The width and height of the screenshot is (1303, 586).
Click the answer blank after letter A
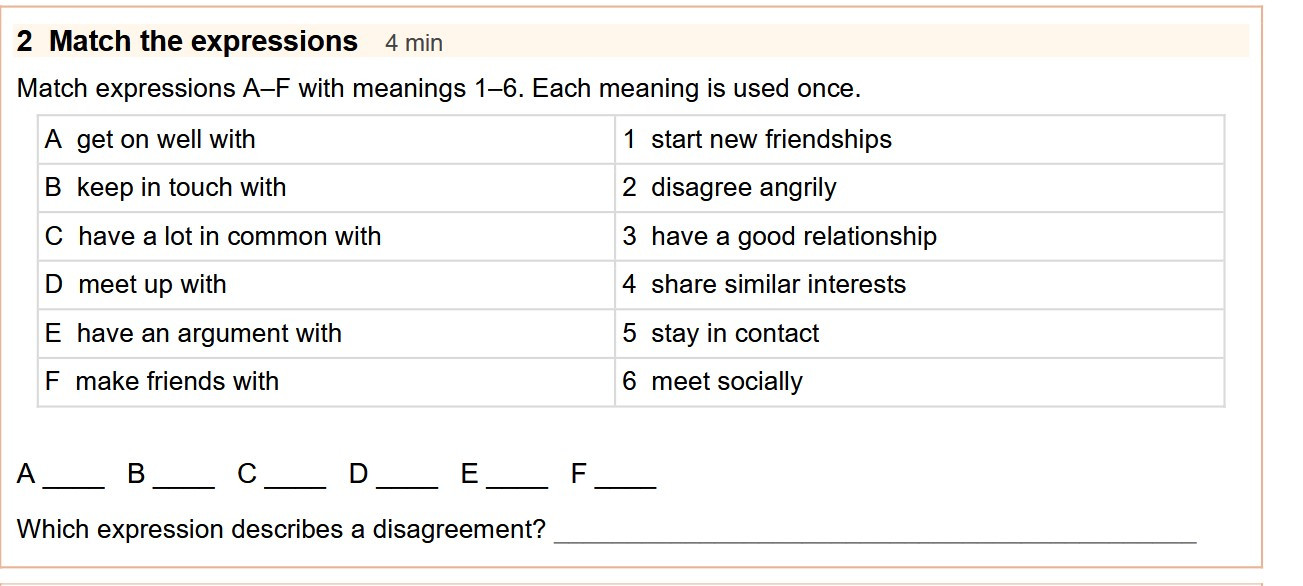click(x=73, y=476)
